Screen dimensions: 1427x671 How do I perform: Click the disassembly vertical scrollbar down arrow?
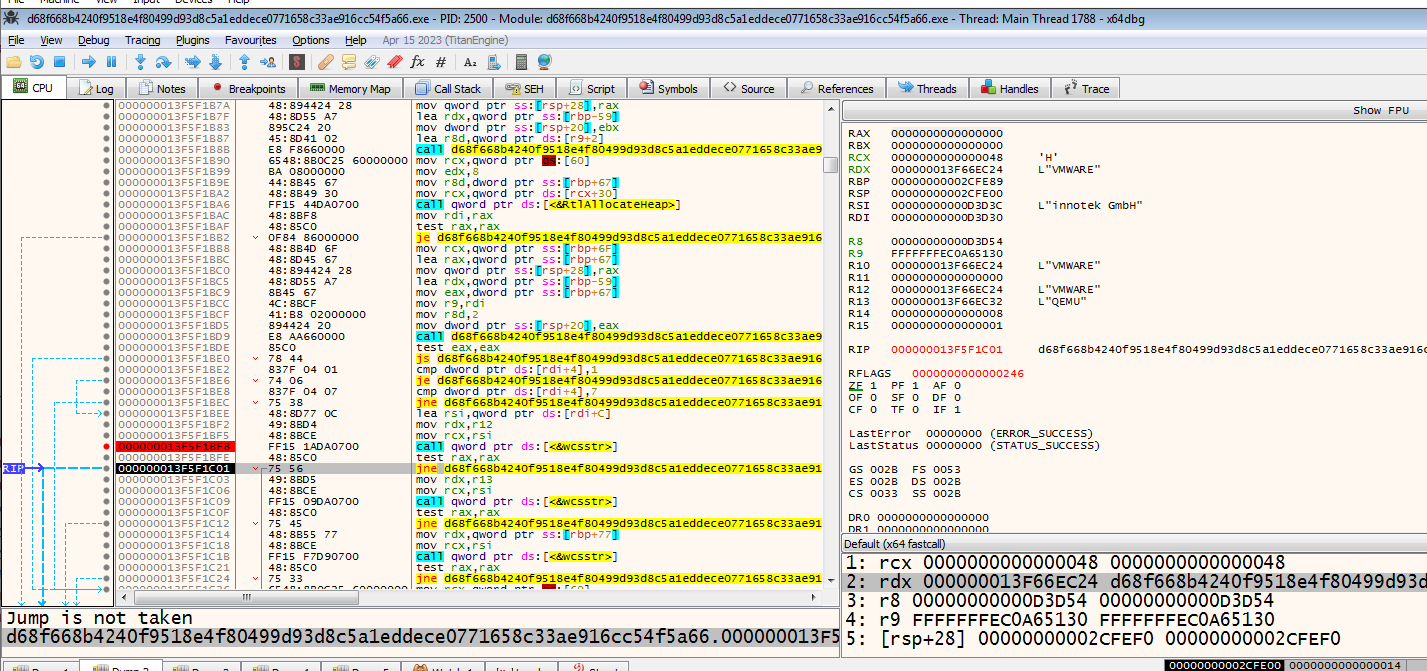831,579
